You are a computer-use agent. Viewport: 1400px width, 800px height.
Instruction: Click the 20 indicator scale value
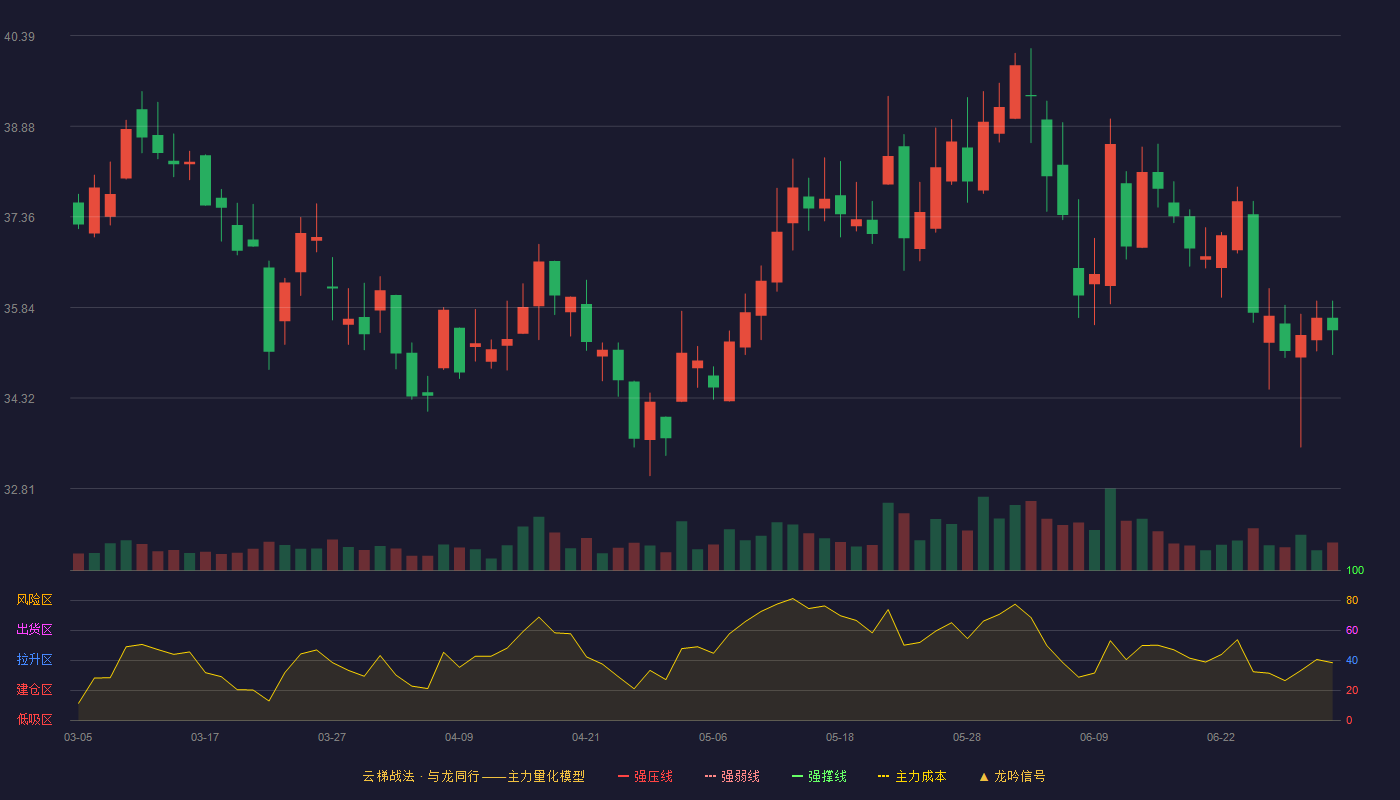pyautogui.click(x=1352, y=690)
